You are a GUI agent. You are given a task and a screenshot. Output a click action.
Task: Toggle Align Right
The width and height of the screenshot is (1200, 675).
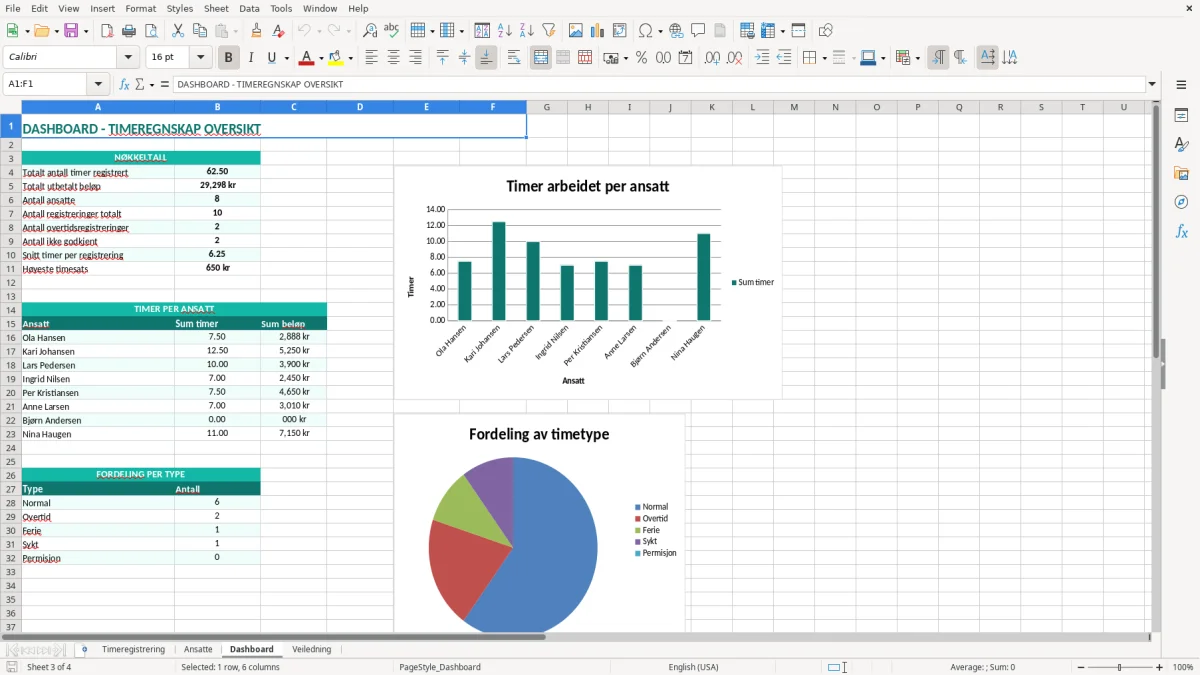pos(415,58)
